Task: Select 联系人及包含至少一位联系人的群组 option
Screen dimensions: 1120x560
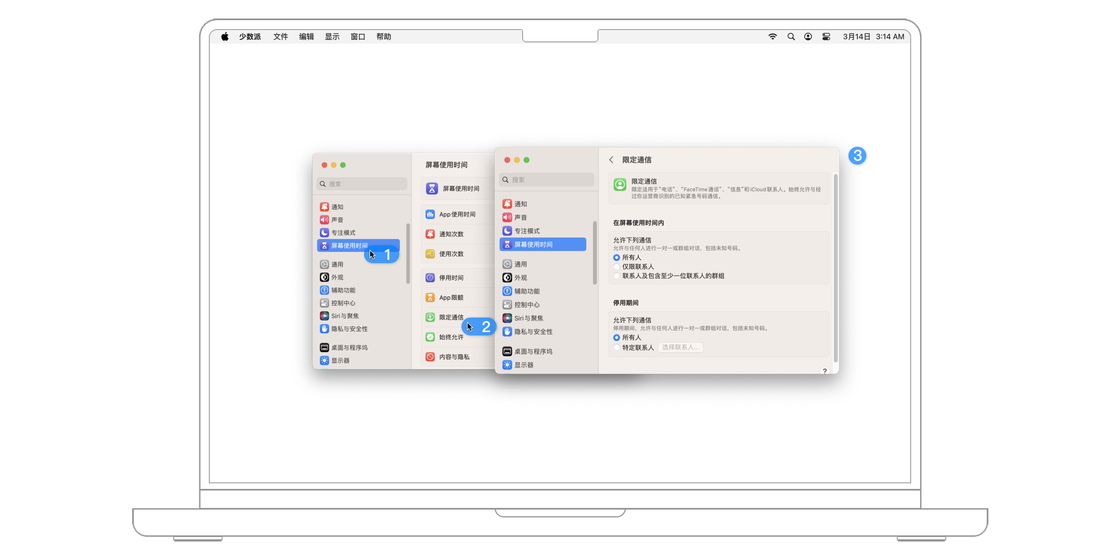Action: [616, 276]
